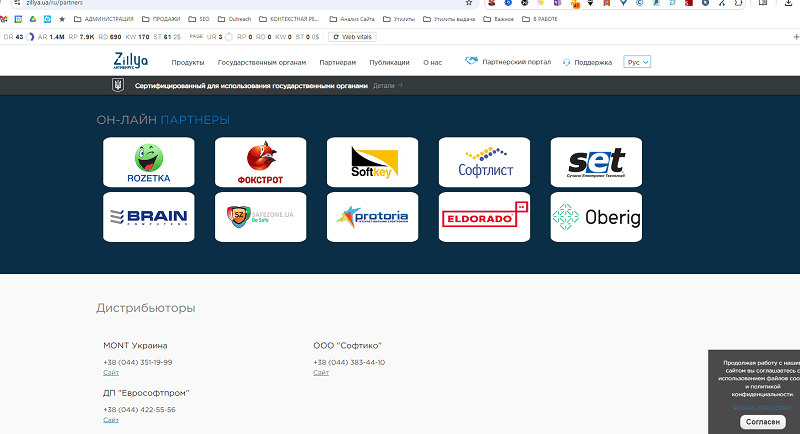Open the Rozetka partner logo card
Viewport: 800px width, 434px height.
click(148, 162)
